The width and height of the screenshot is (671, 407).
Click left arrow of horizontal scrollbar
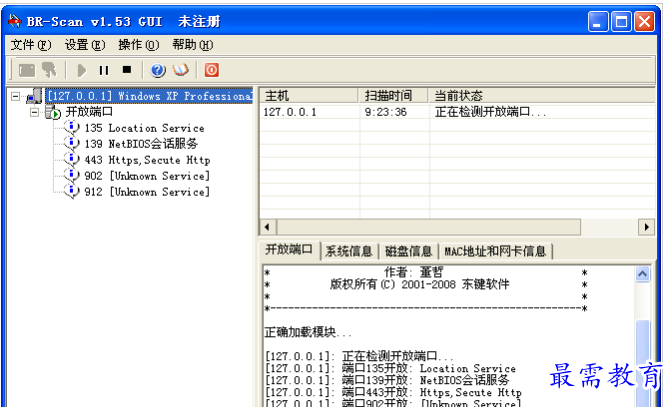pyautogui.click(x=268, y=227)
